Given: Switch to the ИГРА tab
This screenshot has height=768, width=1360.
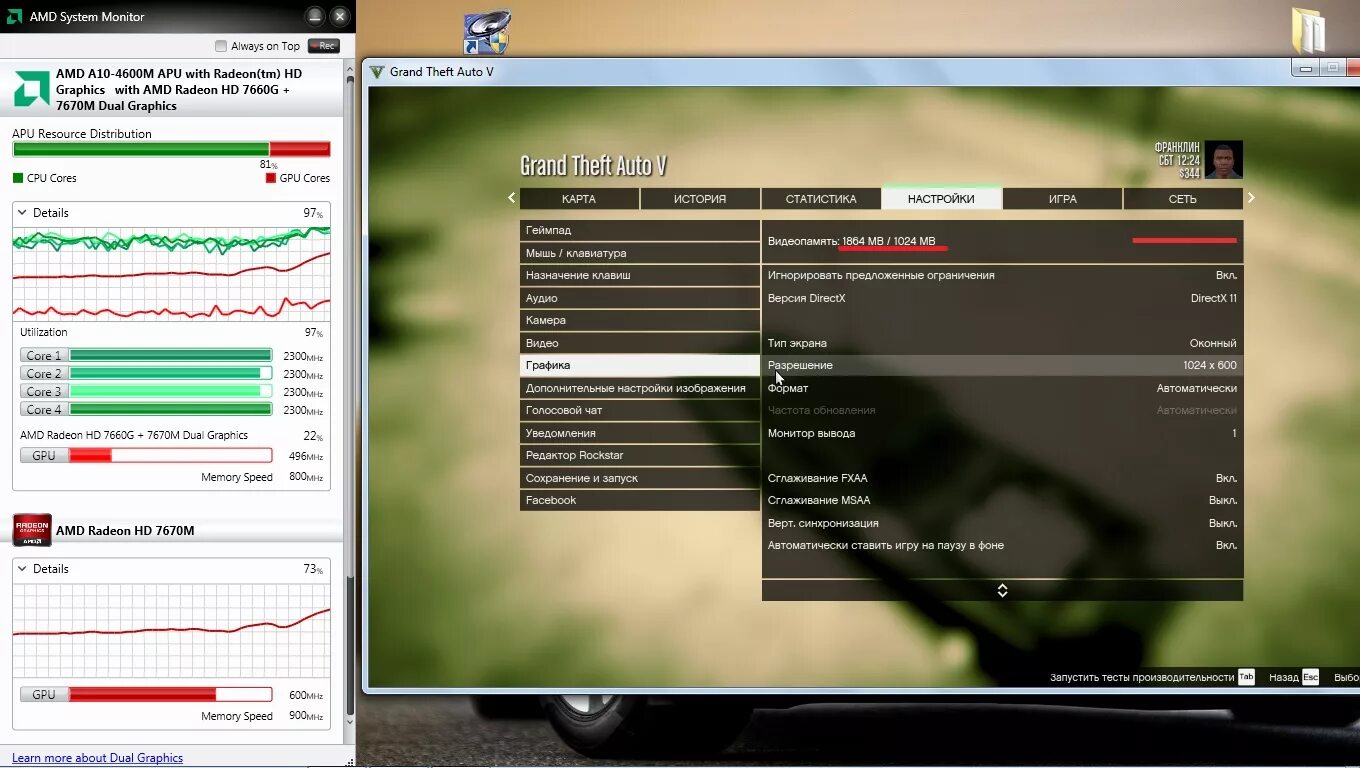Looking at the screenshot, I should point(1062,199).
